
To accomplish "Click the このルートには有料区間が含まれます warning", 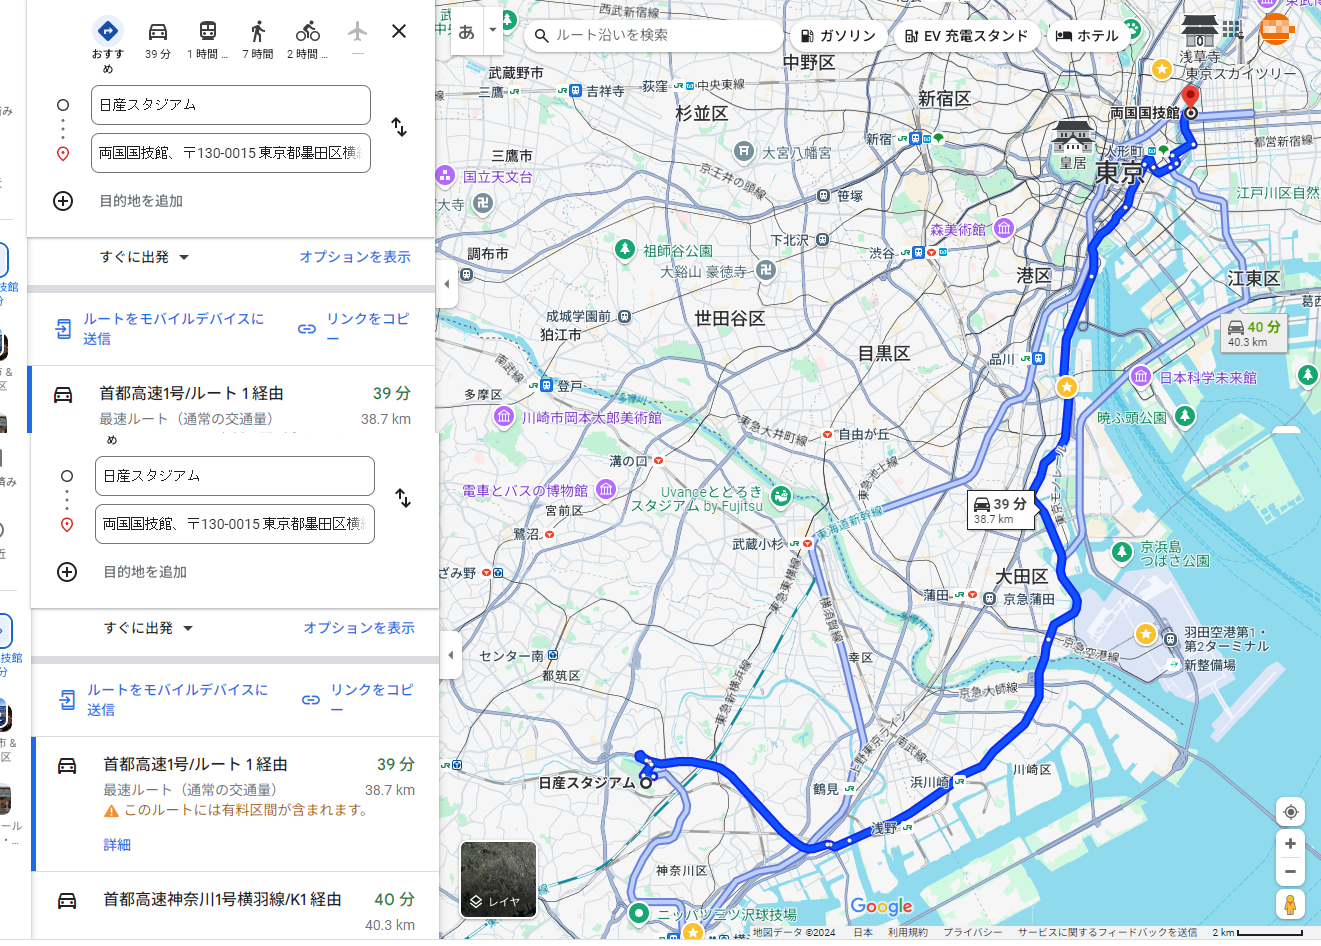I will pos(237,810).
